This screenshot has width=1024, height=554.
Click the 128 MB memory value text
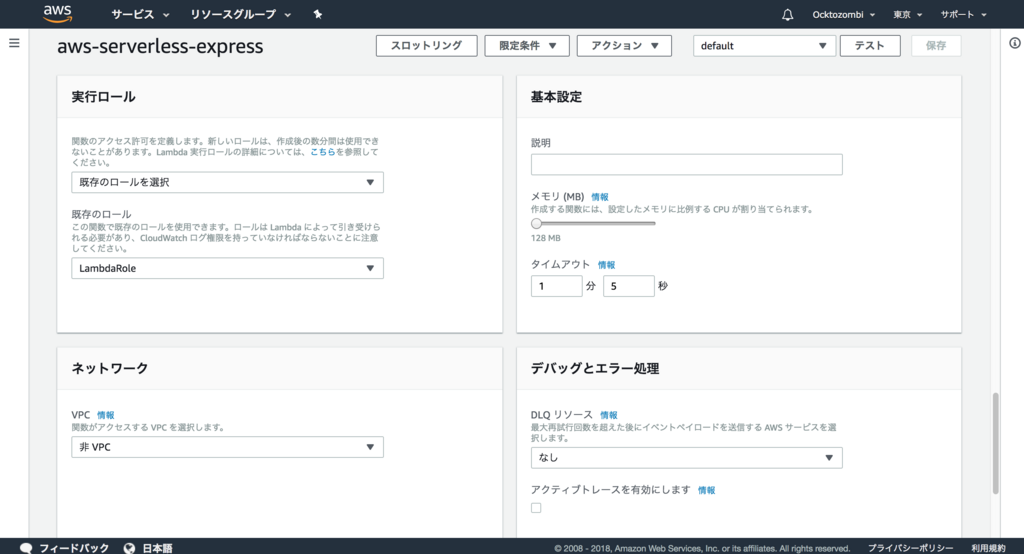click(x=545, y=238)
